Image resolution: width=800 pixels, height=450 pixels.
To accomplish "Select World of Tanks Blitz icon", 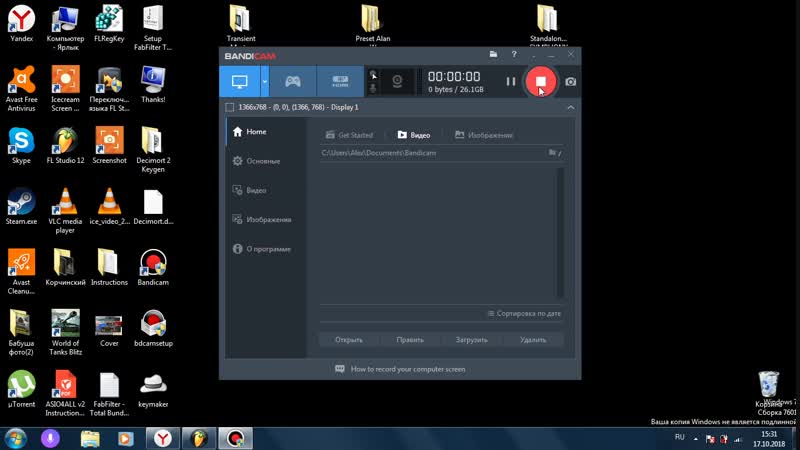I will (65, 333).
